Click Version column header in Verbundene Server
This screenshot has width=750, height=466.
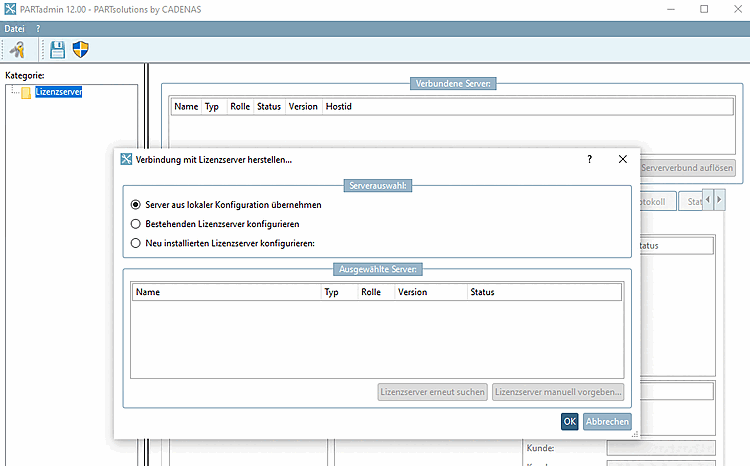(x=303, y=107)
